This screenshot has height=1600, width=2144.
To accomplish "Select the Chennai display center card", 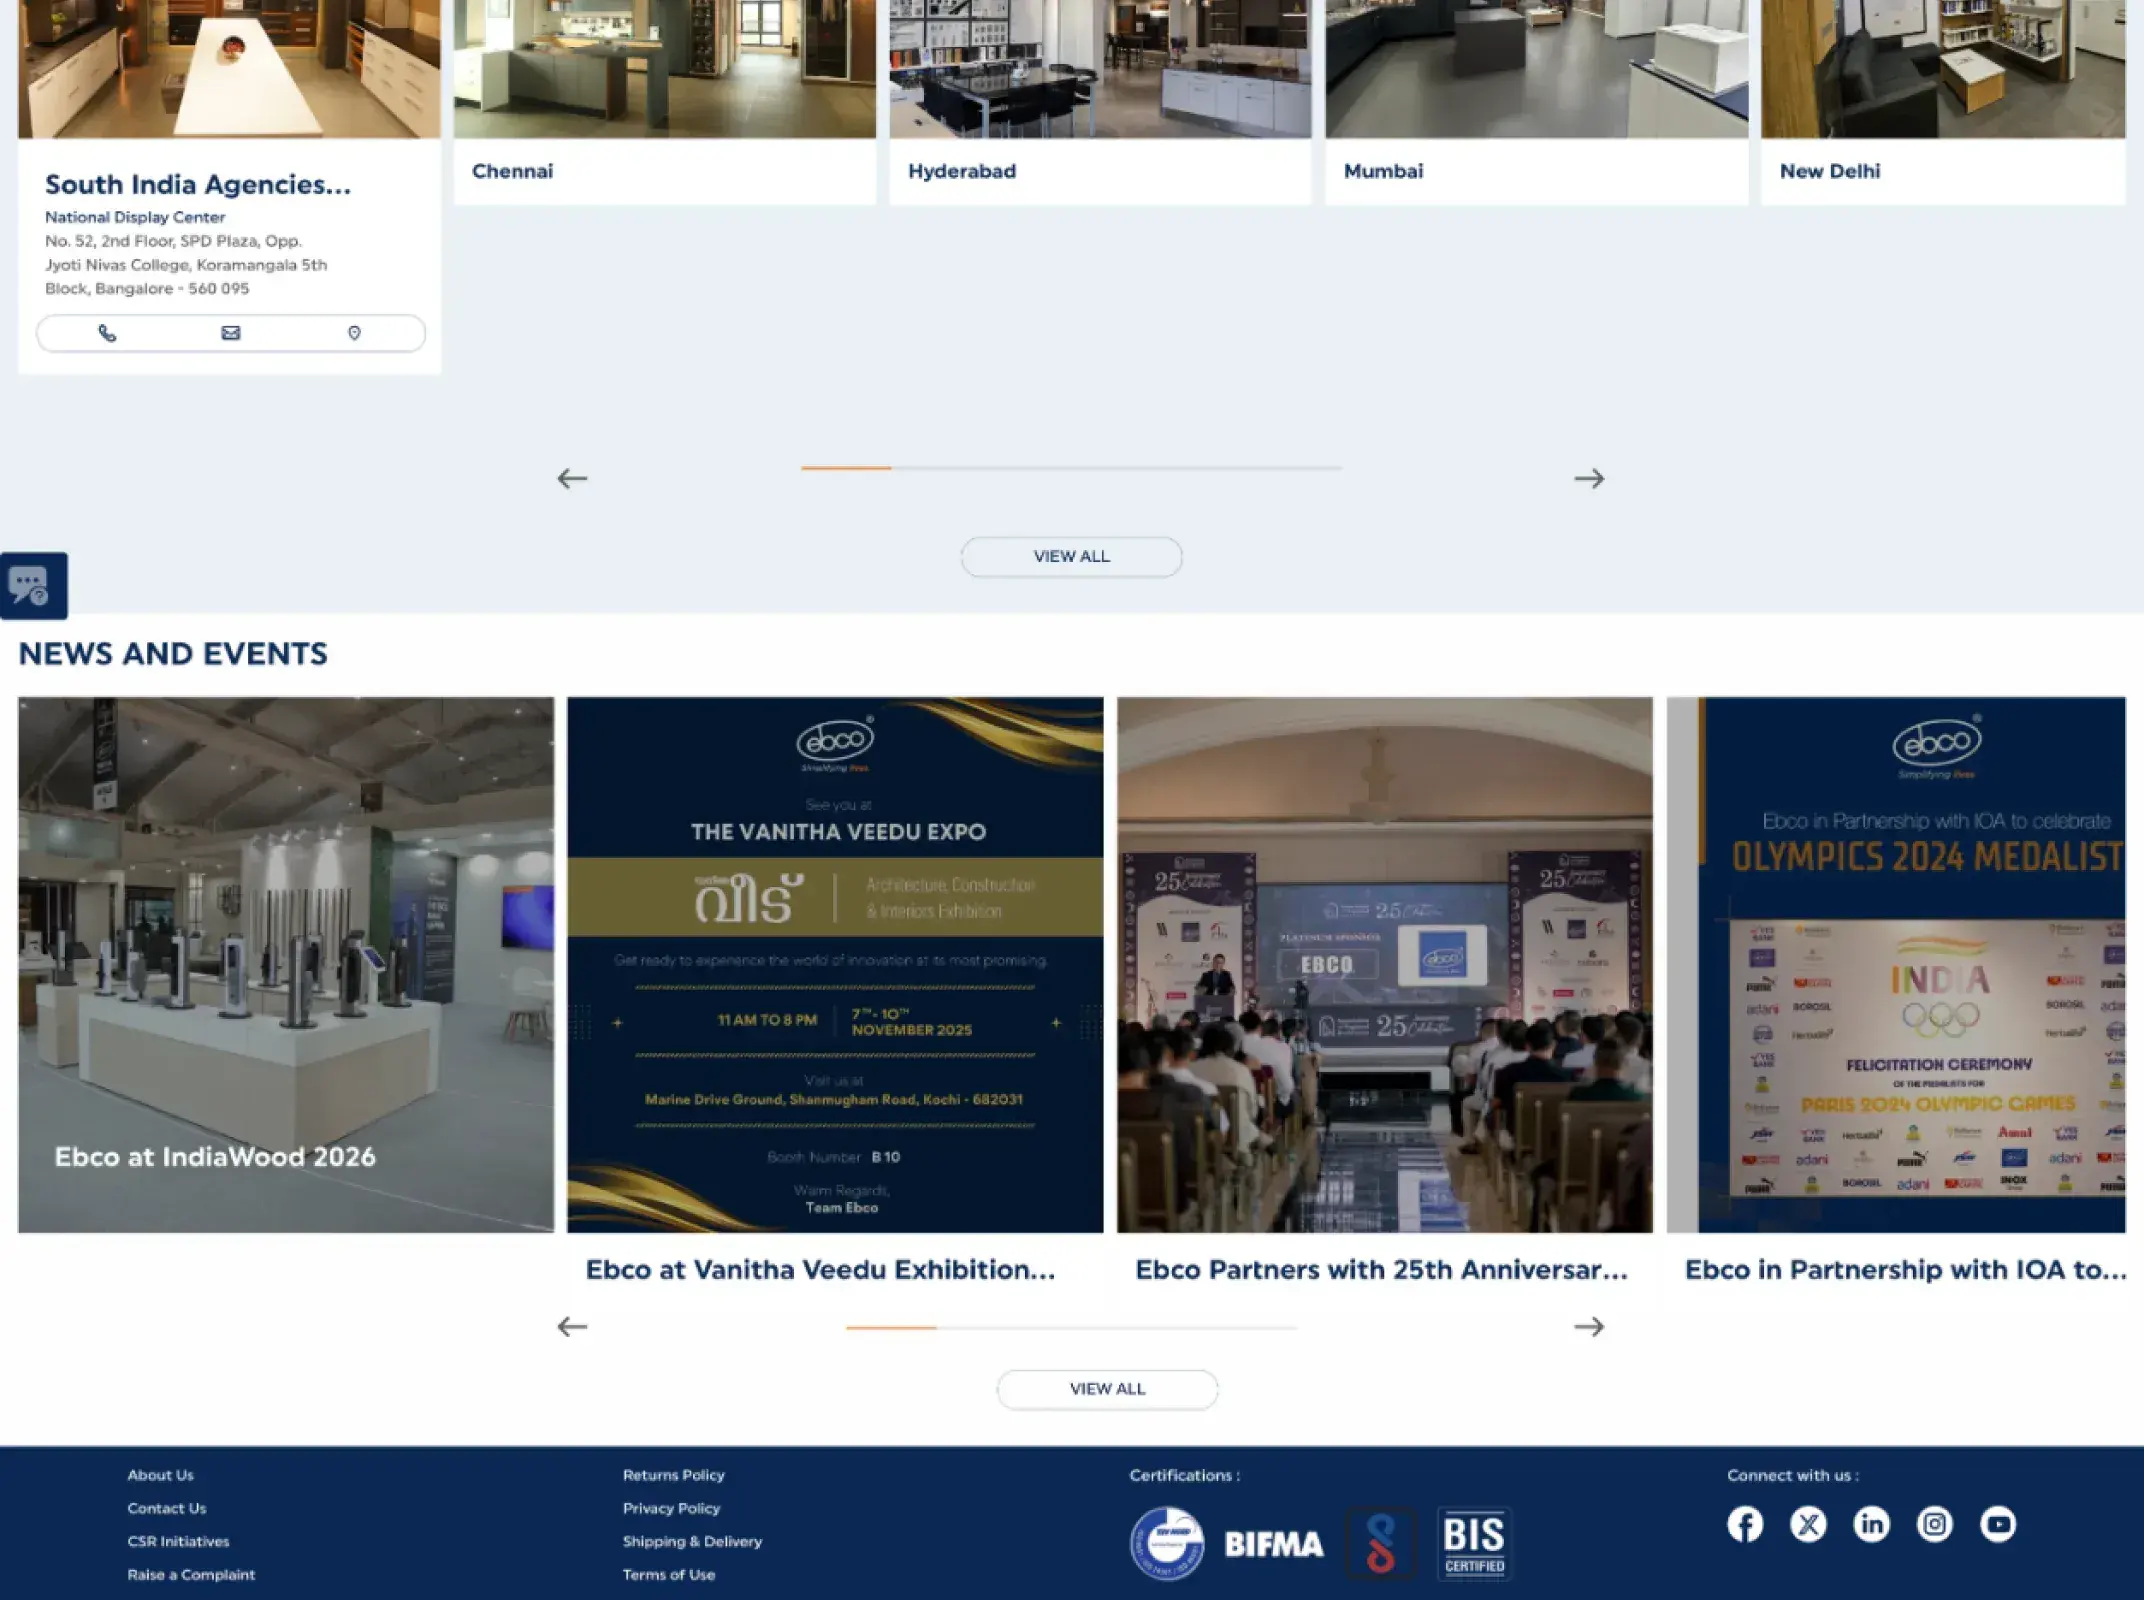I will tap(665, 102).
